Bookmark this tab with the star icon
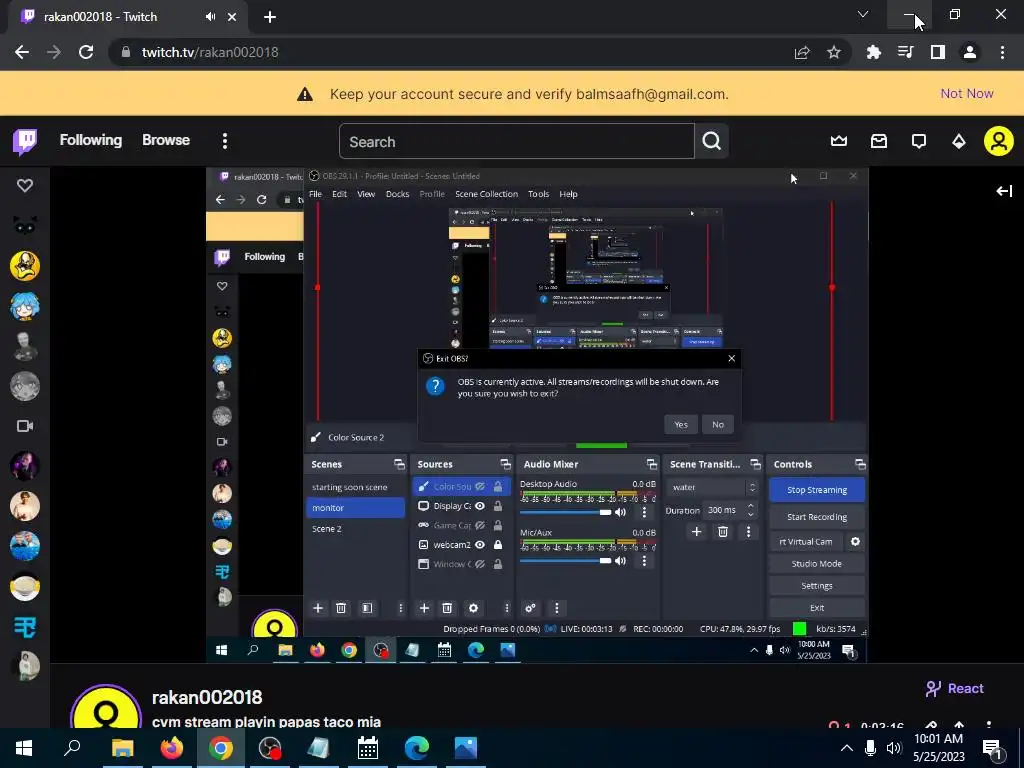 [x=834, y=52]
